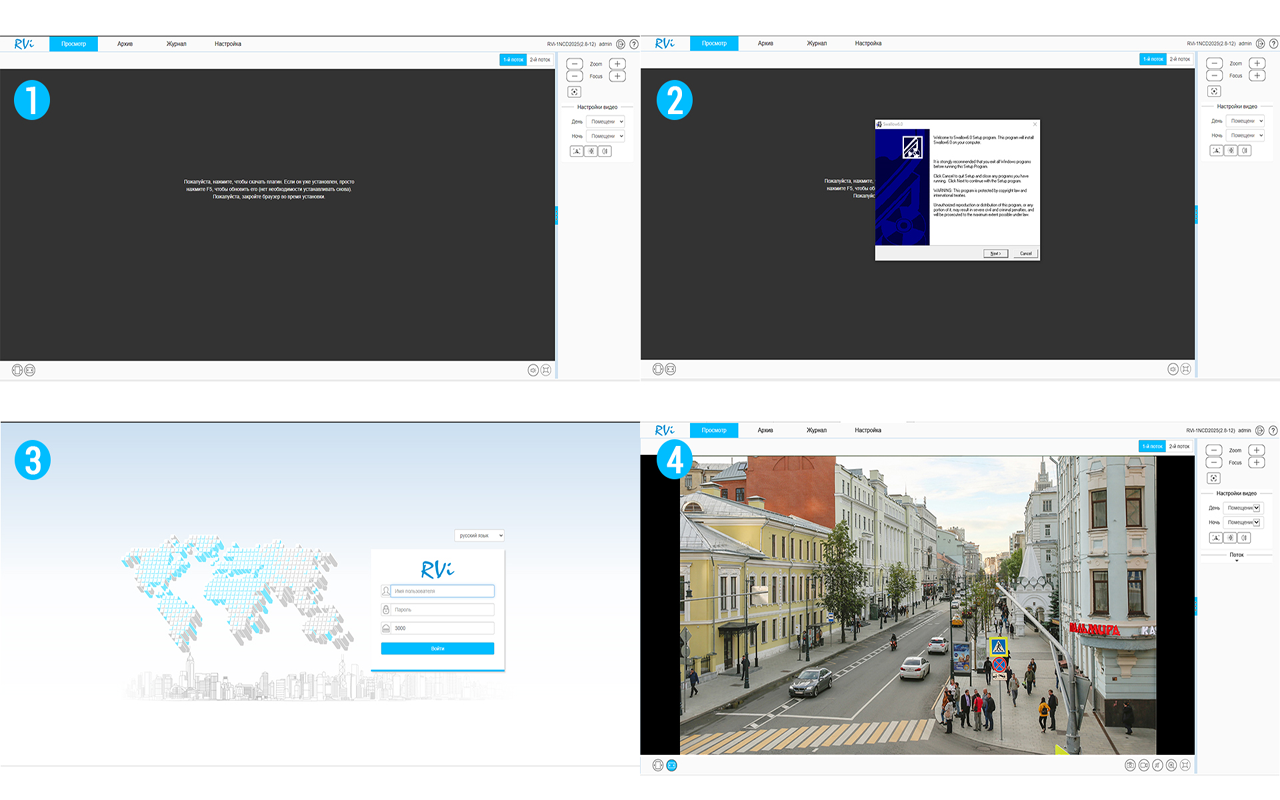Open the Настройка menu
The height and width of the screenshot is (800, 1280).
(x=867, y=430)
